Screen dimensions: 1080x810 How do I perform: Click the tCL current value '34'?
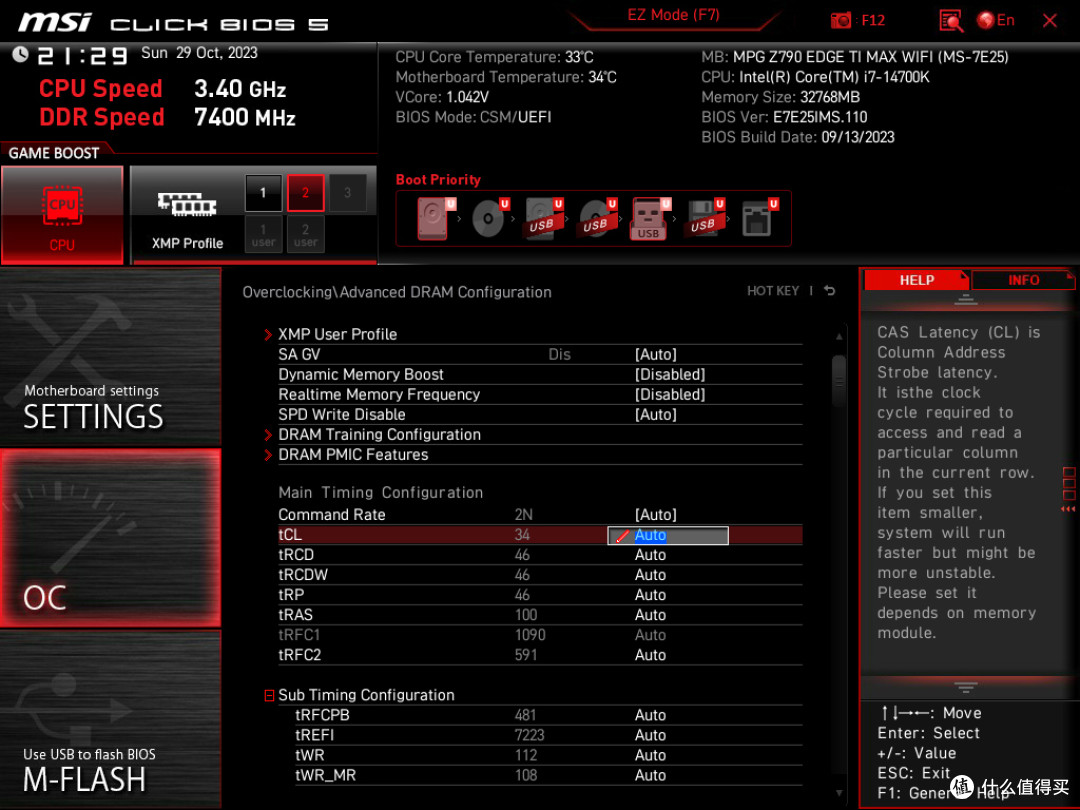(522, 534)
